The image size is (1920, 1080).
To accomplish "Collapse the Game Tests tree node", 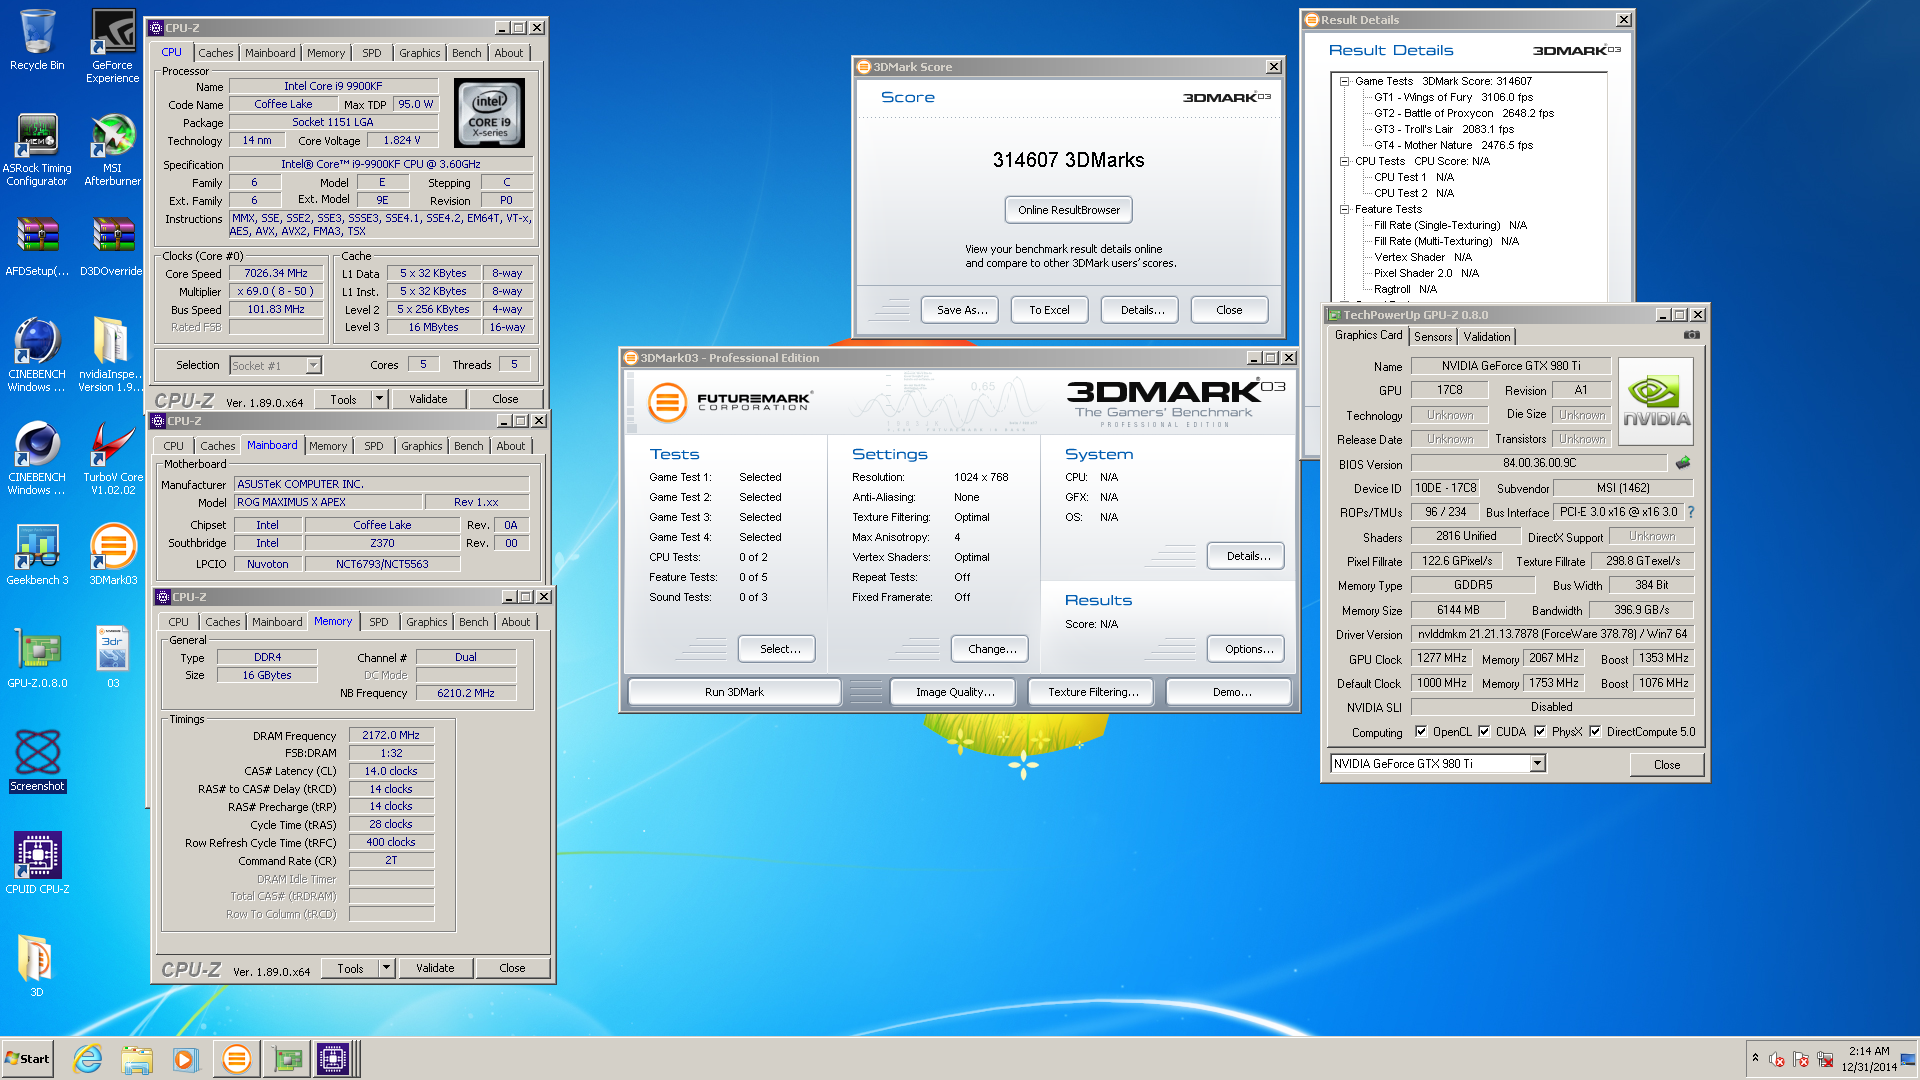I will pyautogui.click(x=1345, y=82).
